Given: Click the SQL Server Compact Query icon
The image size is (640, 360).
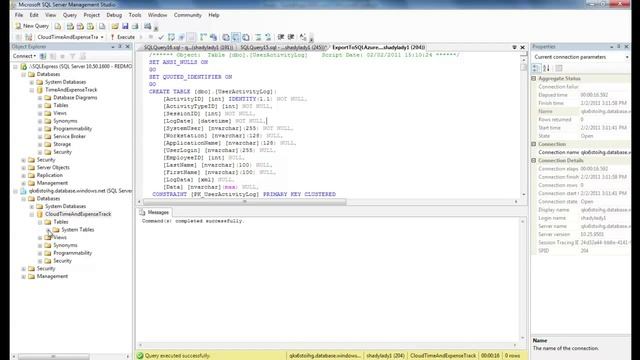Looking at the screenshot, I should (x=102, y=26).
